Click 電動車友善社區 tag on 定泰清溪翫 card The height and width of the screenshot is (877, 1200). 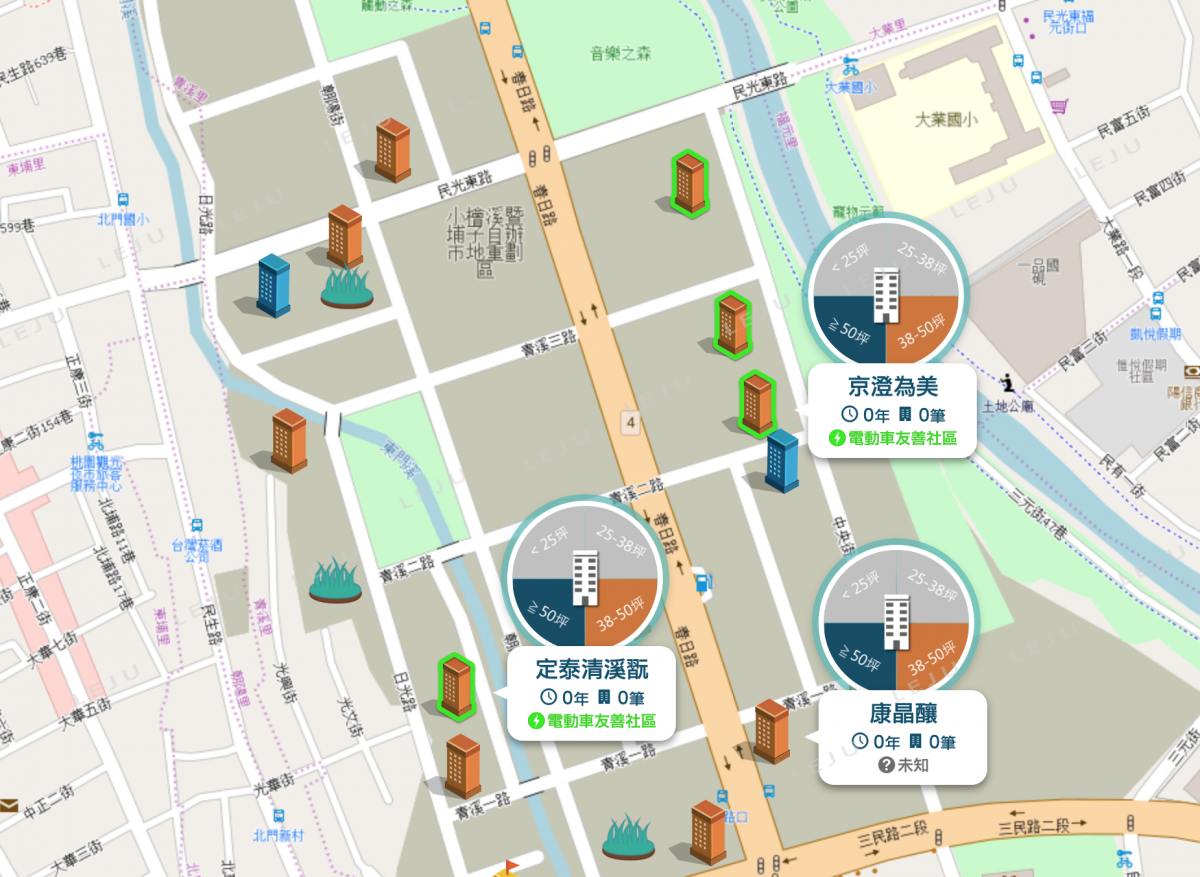click(592, 721)
